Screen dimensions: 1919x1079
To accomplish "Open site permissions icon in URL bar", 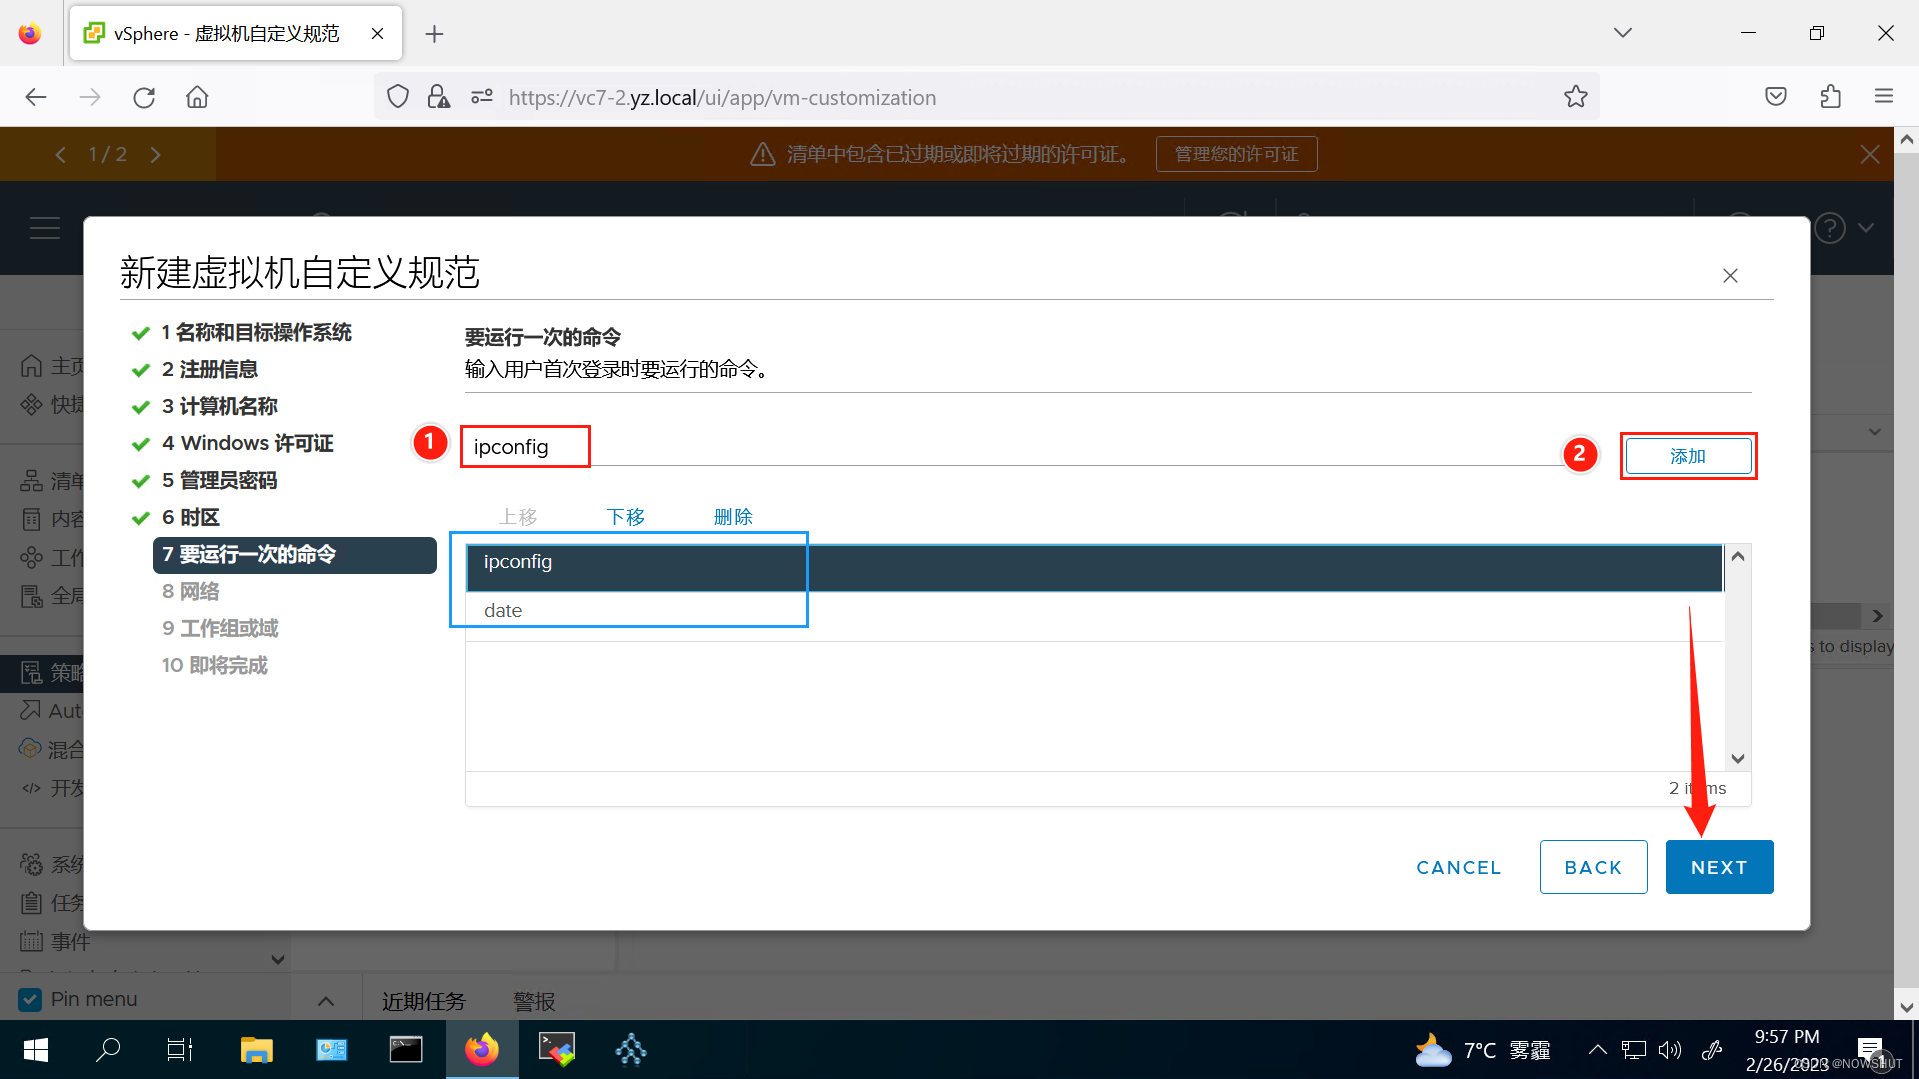I will 482,97.
